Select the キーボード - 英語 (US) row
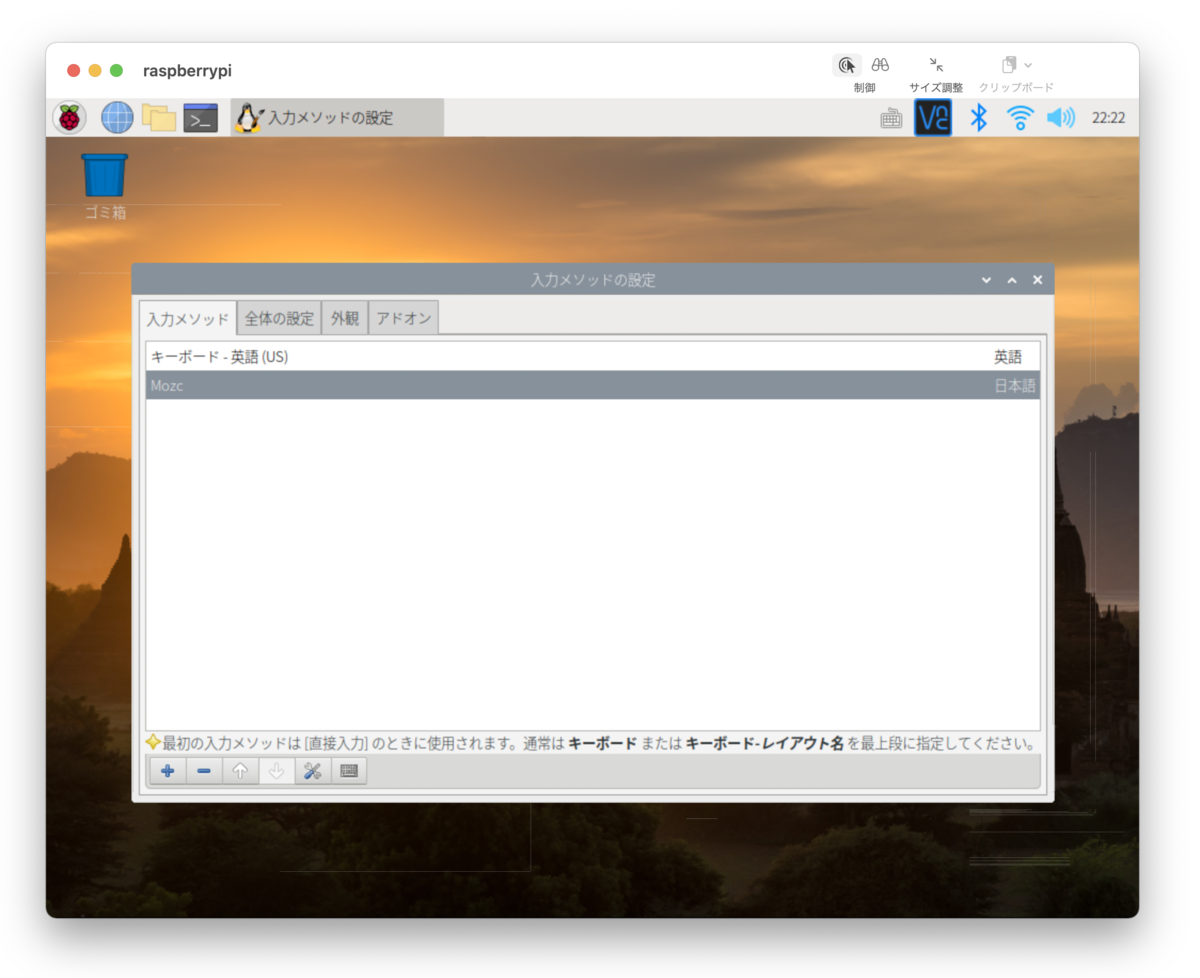This screenshot has height=978, width=1200. 593,357
